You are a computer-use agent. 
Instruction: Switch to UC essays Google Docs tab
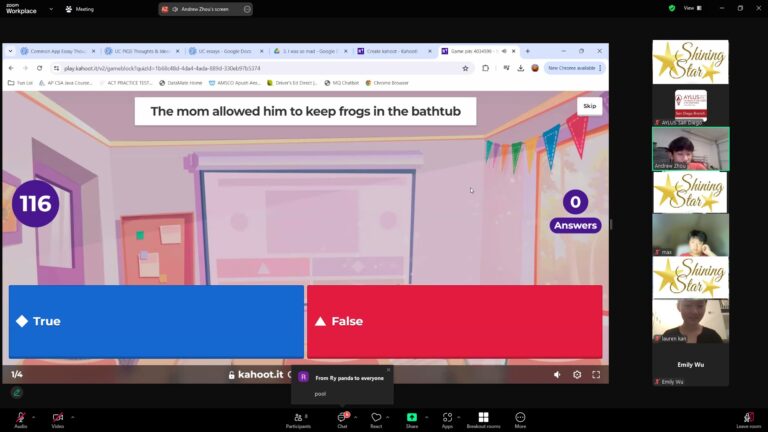click(x=226, y=51)
